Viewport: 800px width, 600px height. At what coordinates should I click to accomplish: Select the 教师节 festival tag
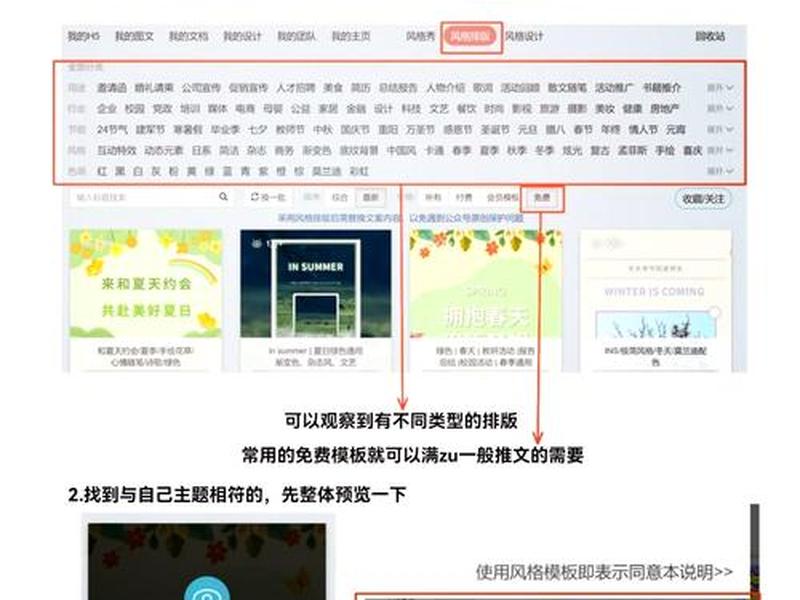(x=290, y=130)
